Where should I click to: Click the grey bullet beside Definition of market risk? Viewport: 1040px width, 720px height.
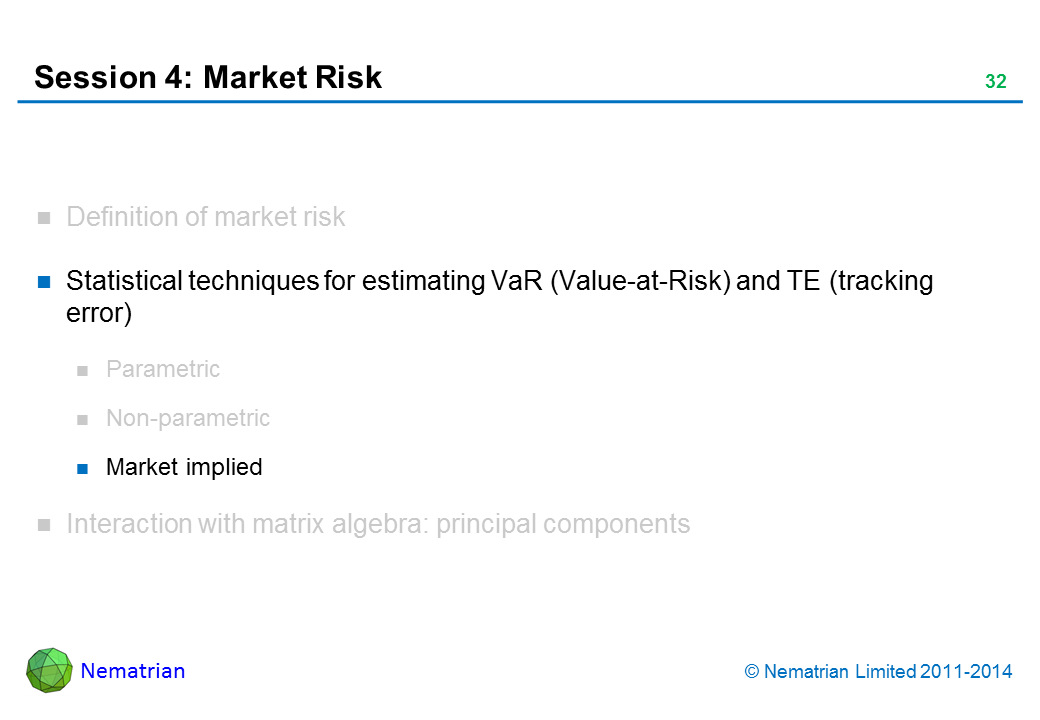click(44, 218)
